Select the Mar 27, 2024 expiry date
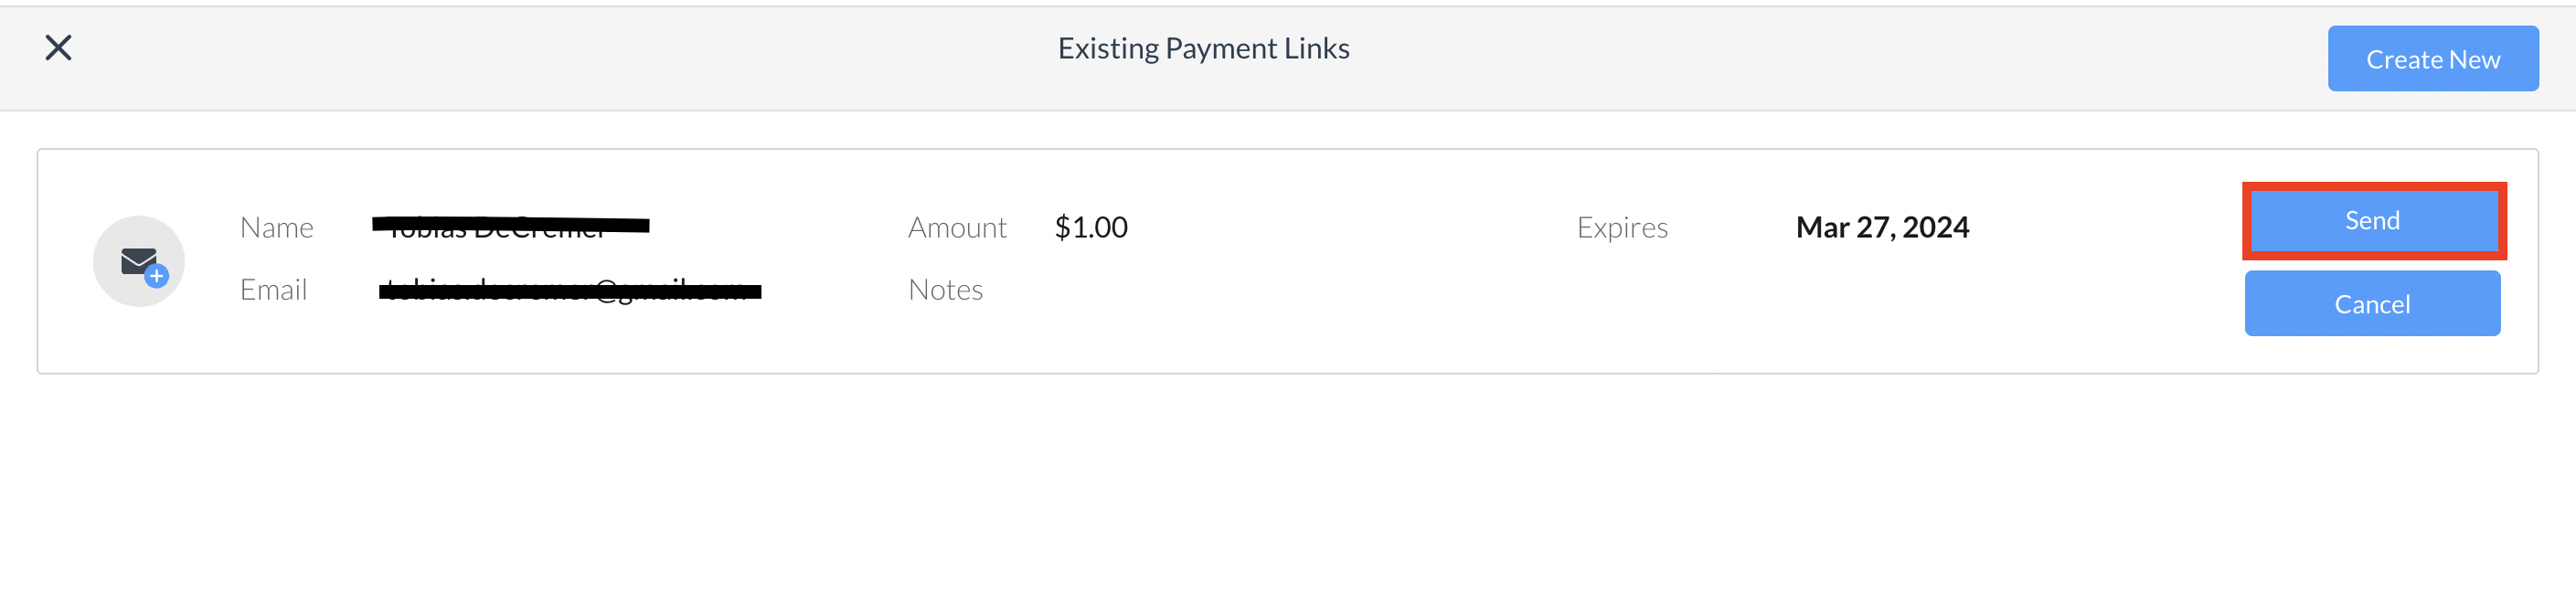This screenshot has width=2576, height=592. (1881, 228)
